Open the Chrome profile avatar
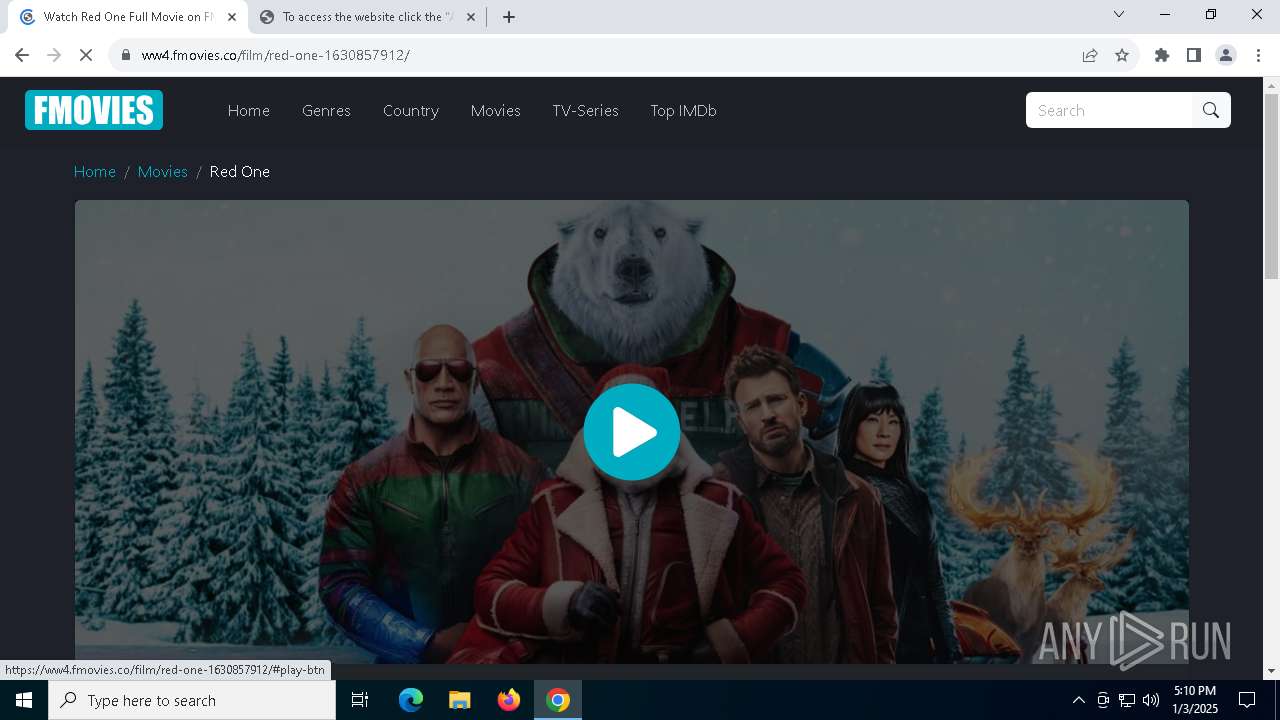 pos(1226,55)
